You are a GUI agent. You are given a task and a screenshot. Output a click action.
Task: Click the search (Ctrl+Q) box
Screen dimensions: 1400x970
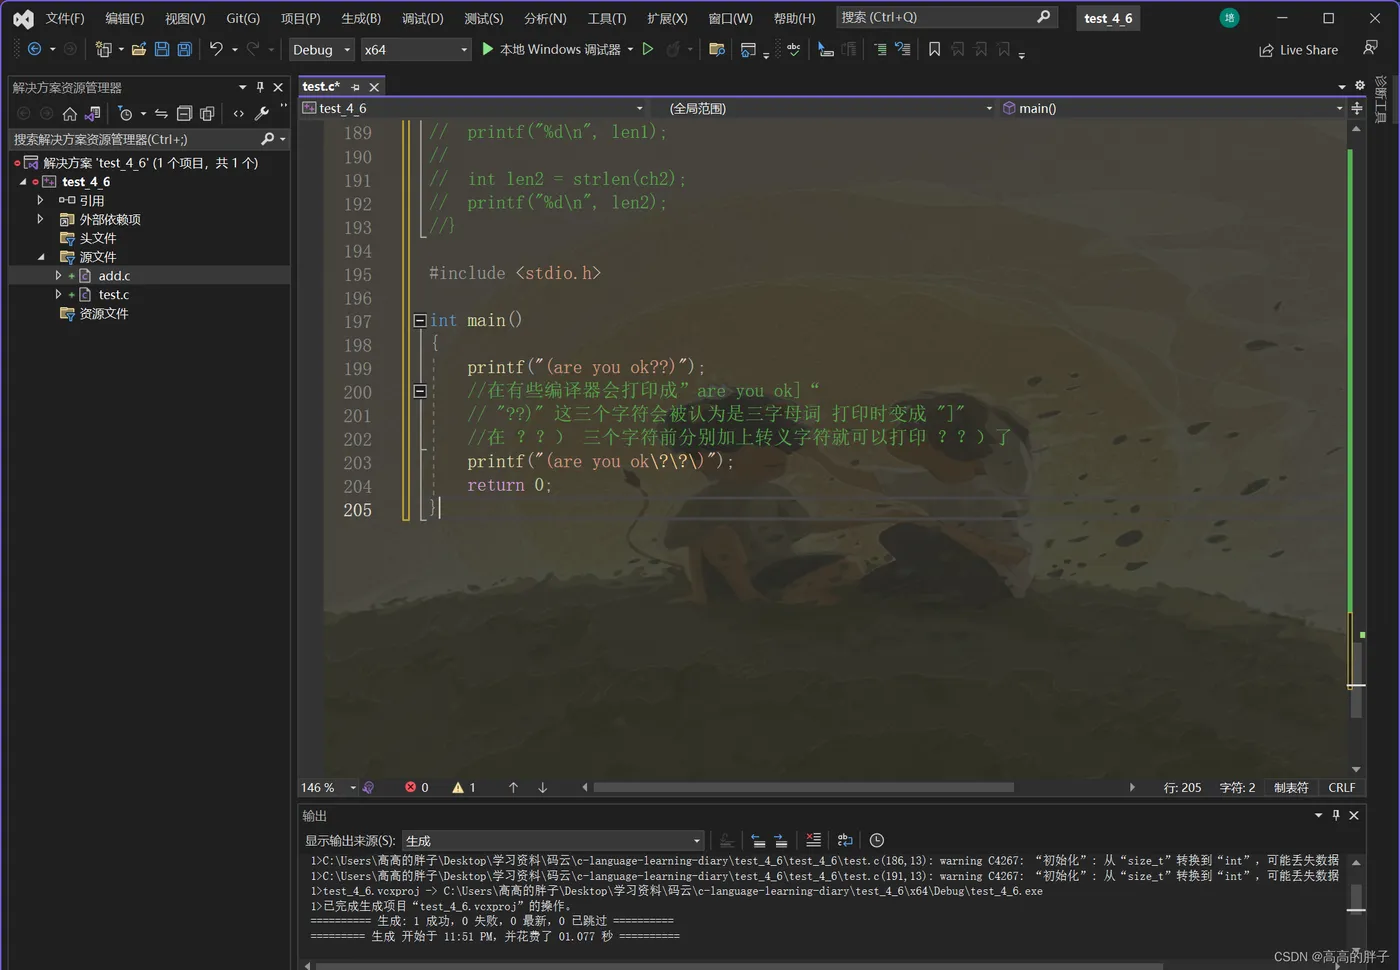coord(946,17)
